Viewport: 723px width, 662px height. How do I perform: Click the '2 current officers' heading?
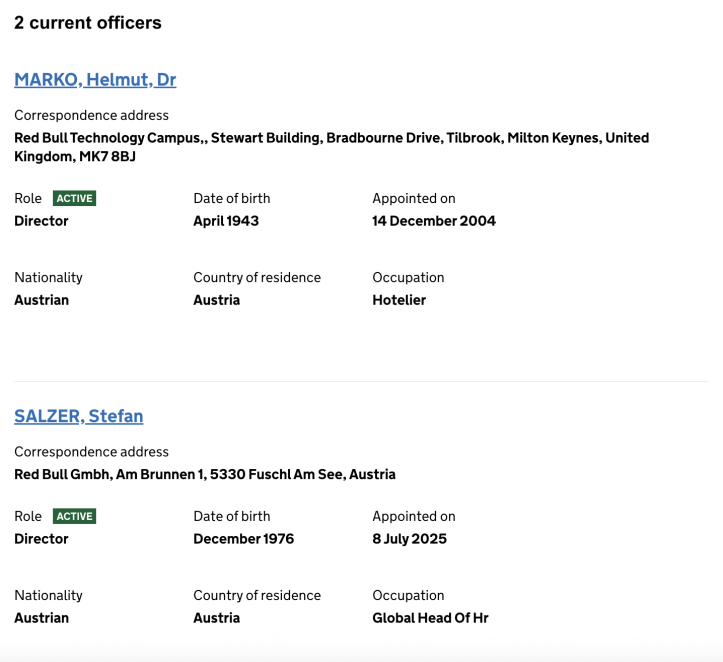[88, 23]
